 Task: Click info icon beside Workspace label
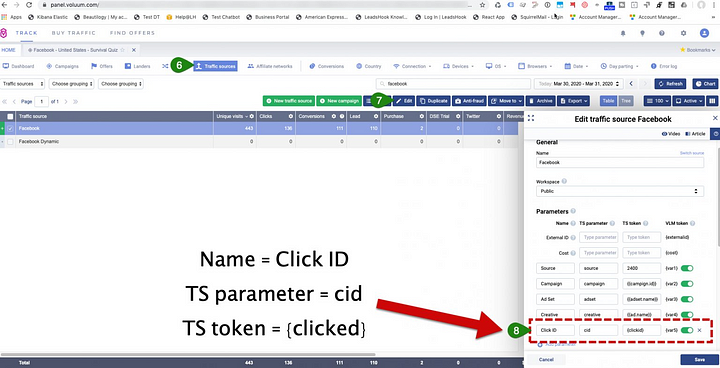[x=564, y=181]
